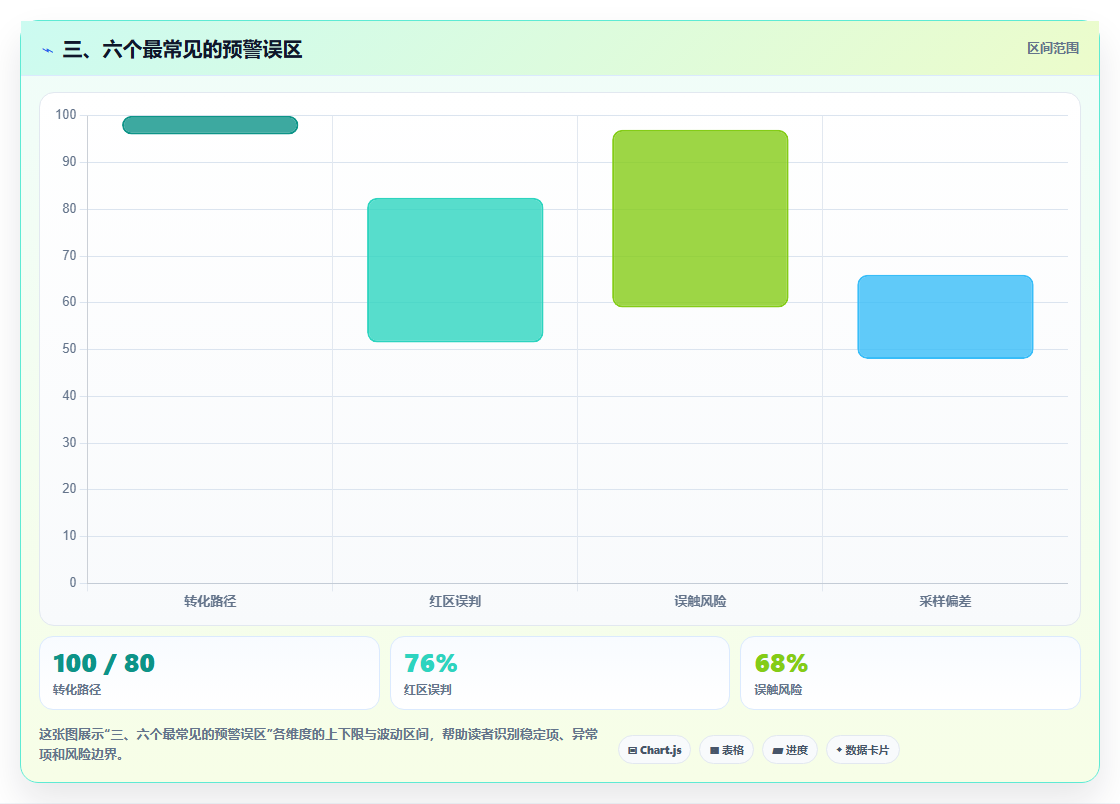The width and height of the screenshot is (1120, 804).
Task: Click the chart description paragraph
Action: (x=319, y=744)
